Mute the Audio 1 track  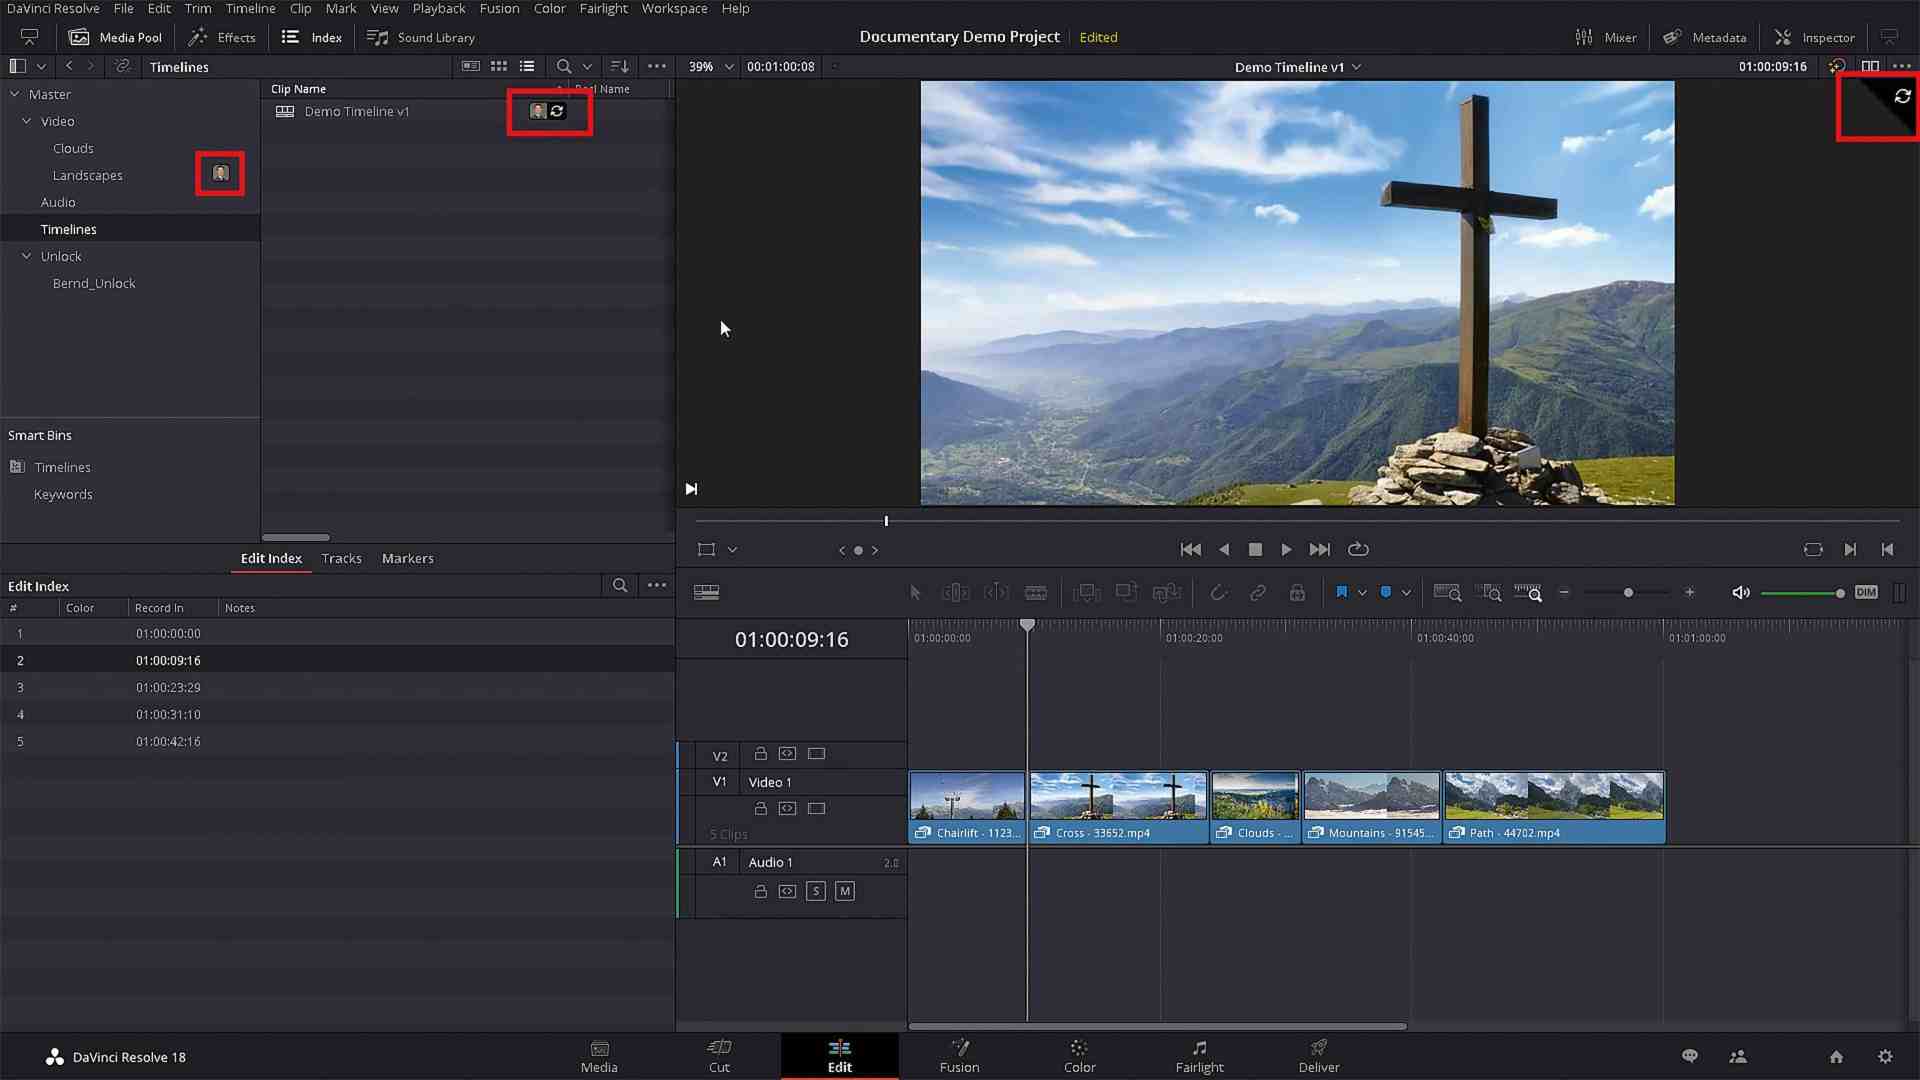click(844, 891)
